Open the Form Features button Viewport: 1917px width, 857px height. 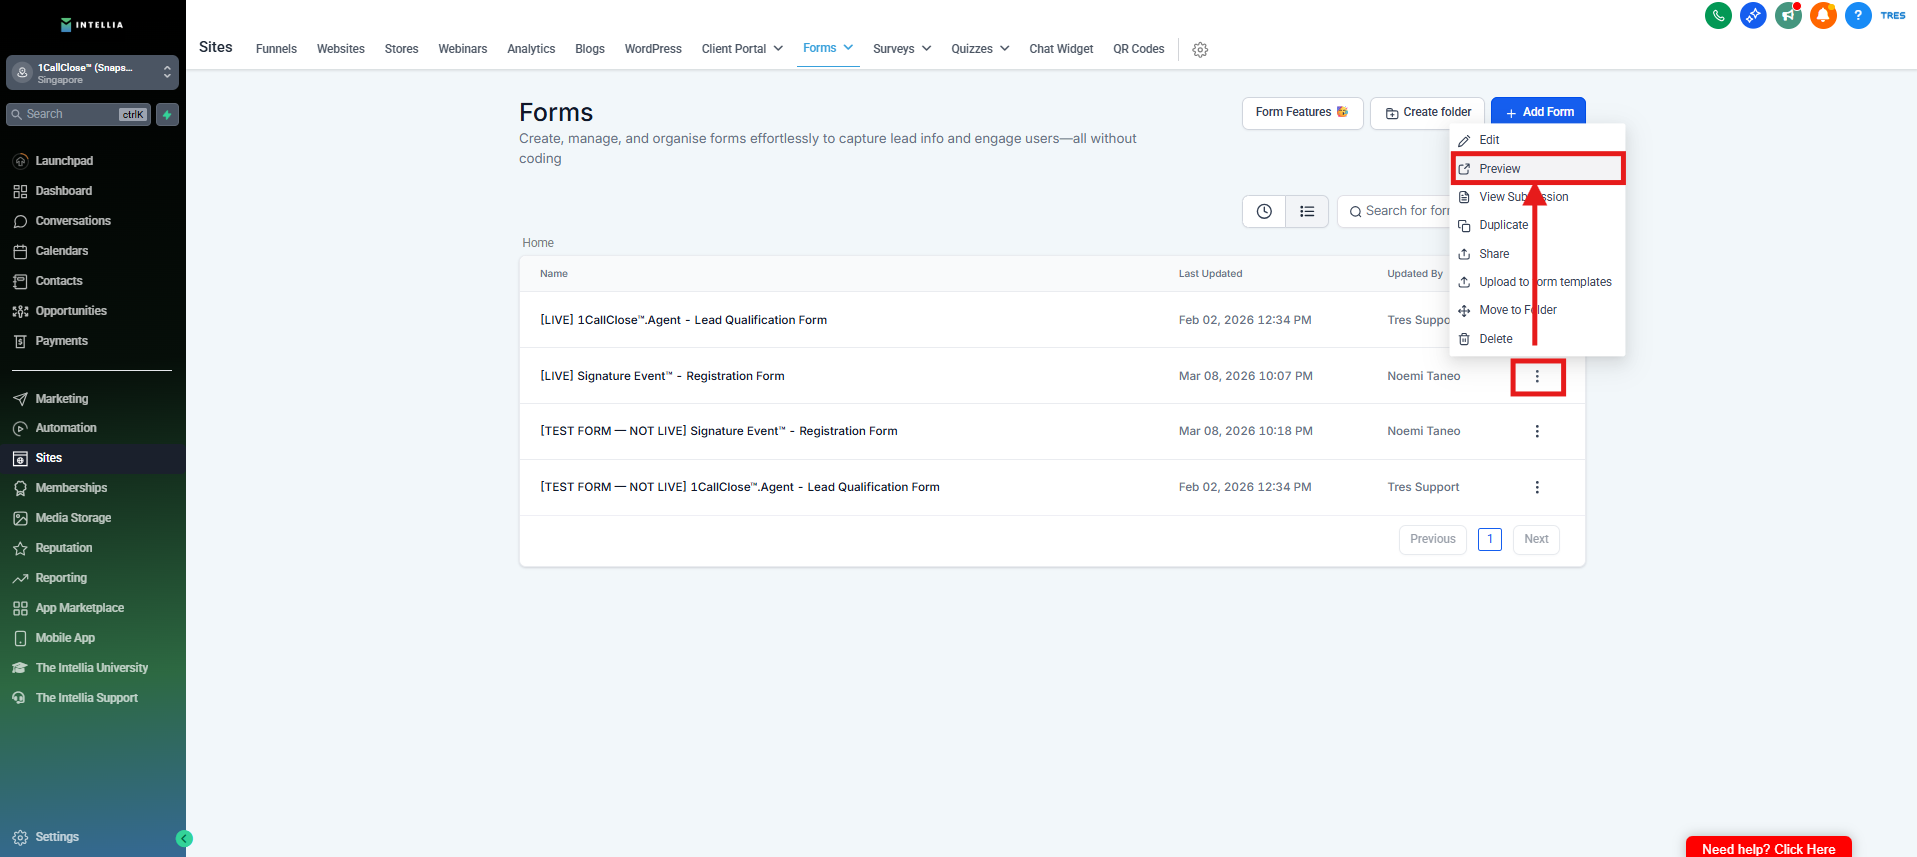[x=1302, y=112]
